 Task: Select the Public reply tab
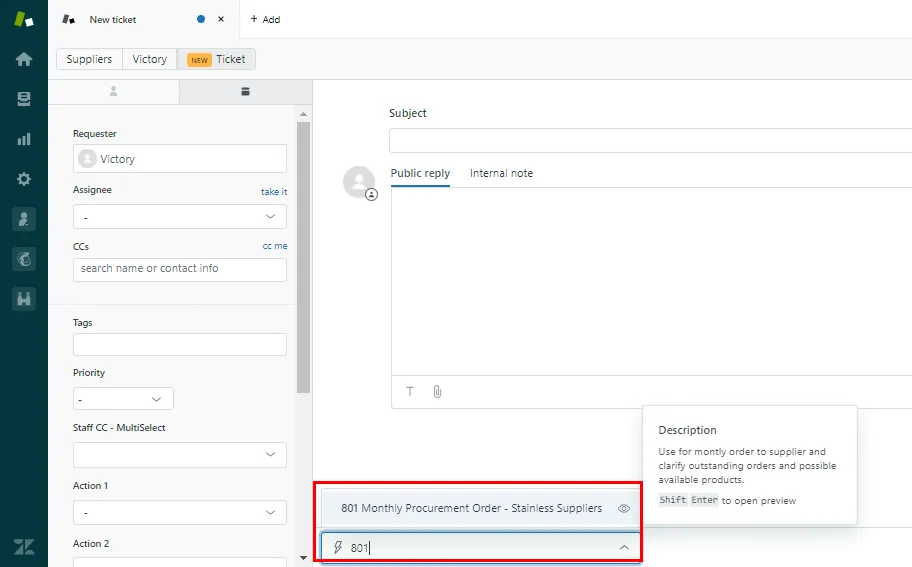click(x=420, y=173)
